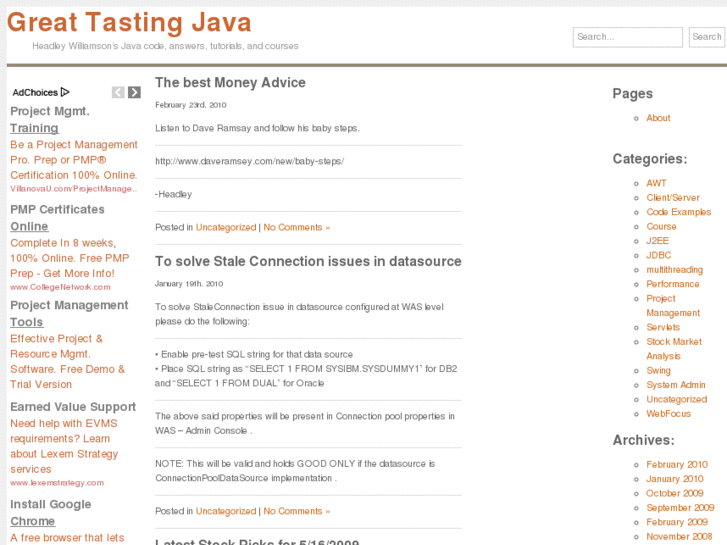The width and height of the screenshot is (727, 545).
Task: Select the JDBC category
Action: click(x=658, y=255)
